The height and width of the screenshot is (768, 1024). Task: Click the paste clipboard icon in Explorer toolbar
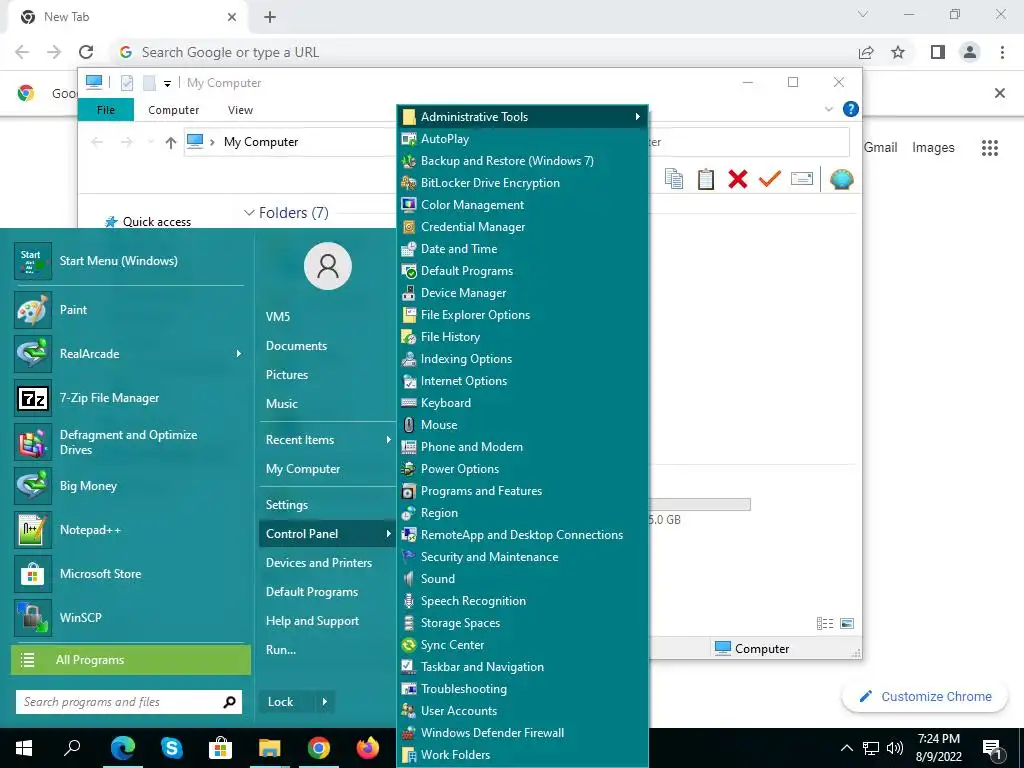[705, 179]
